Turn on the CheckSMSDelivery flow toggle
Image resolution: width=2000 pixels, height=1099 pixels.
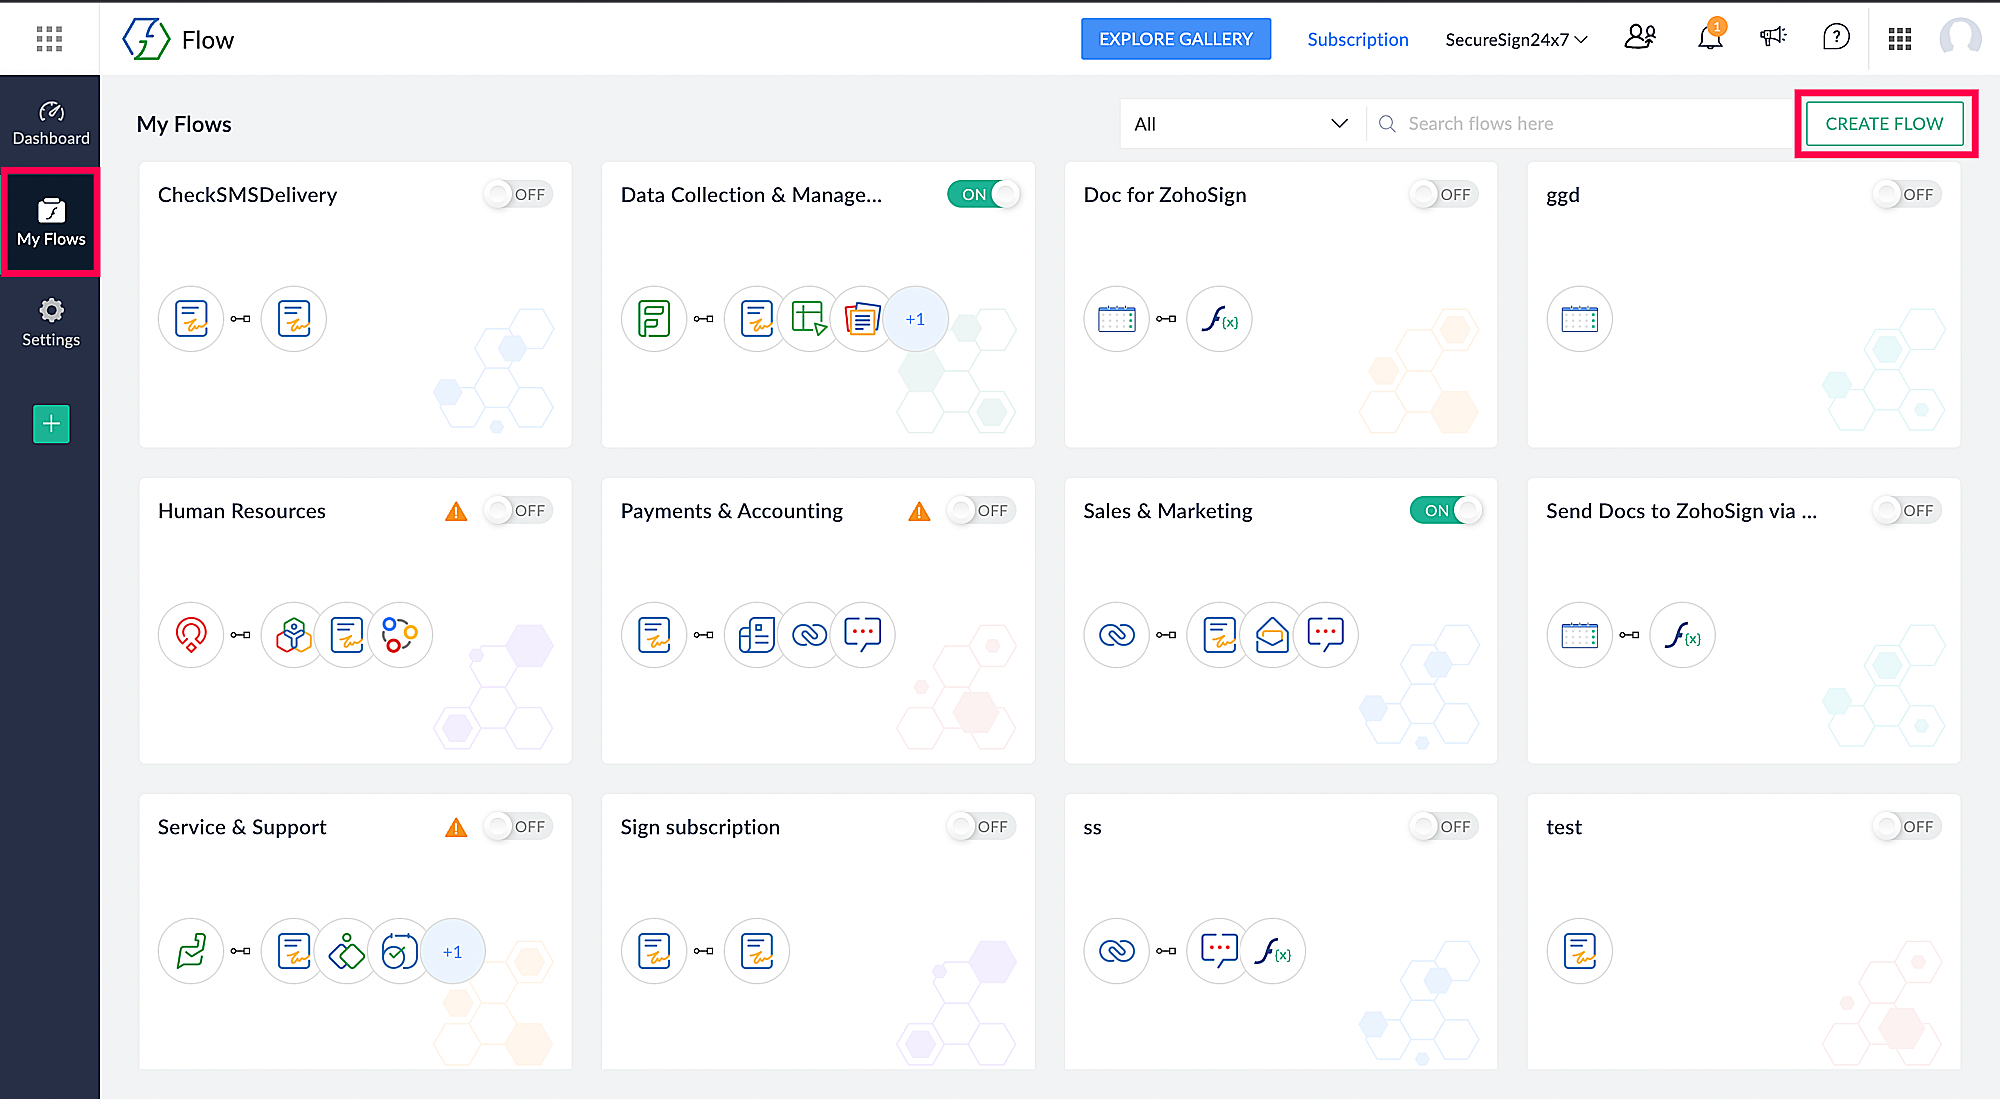[x=517, y=194]
